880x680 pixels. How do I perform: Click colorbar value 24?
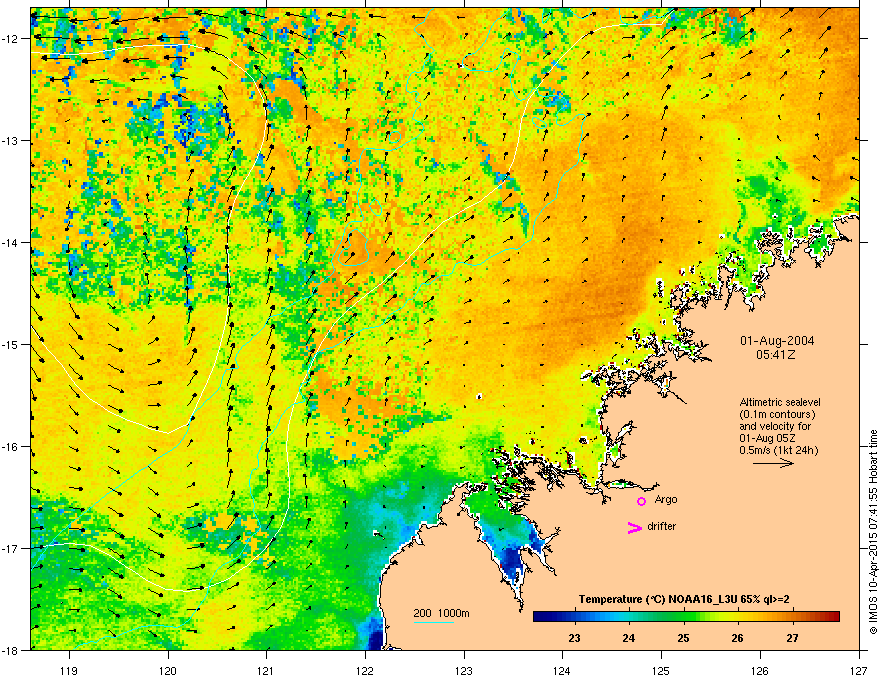tap(629, 638)
